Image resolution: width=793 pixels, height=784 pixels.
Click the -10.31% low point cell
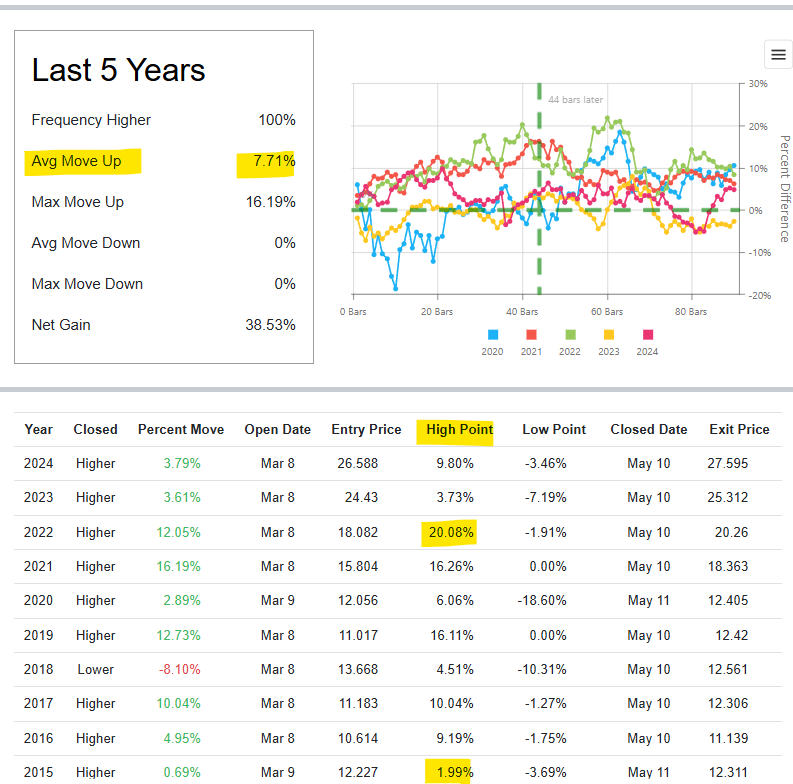click(542, 669)
